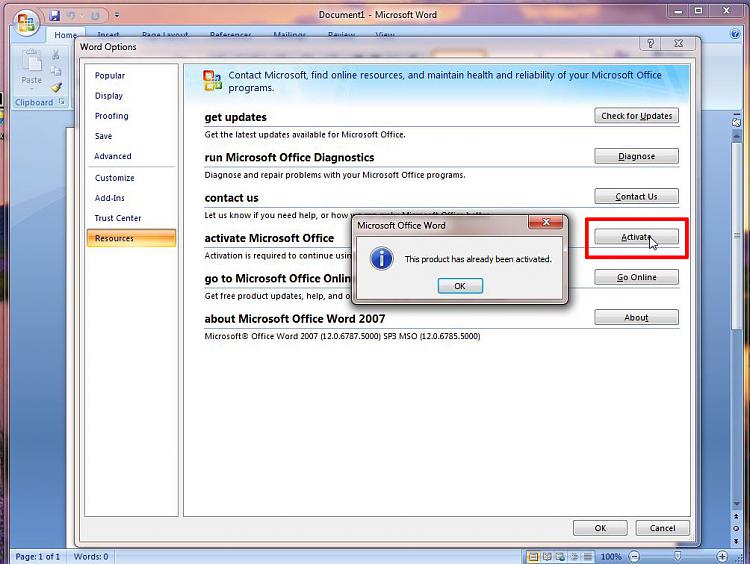
Task: Open Word Help icon in main window
Action: (x=735, y=34)
